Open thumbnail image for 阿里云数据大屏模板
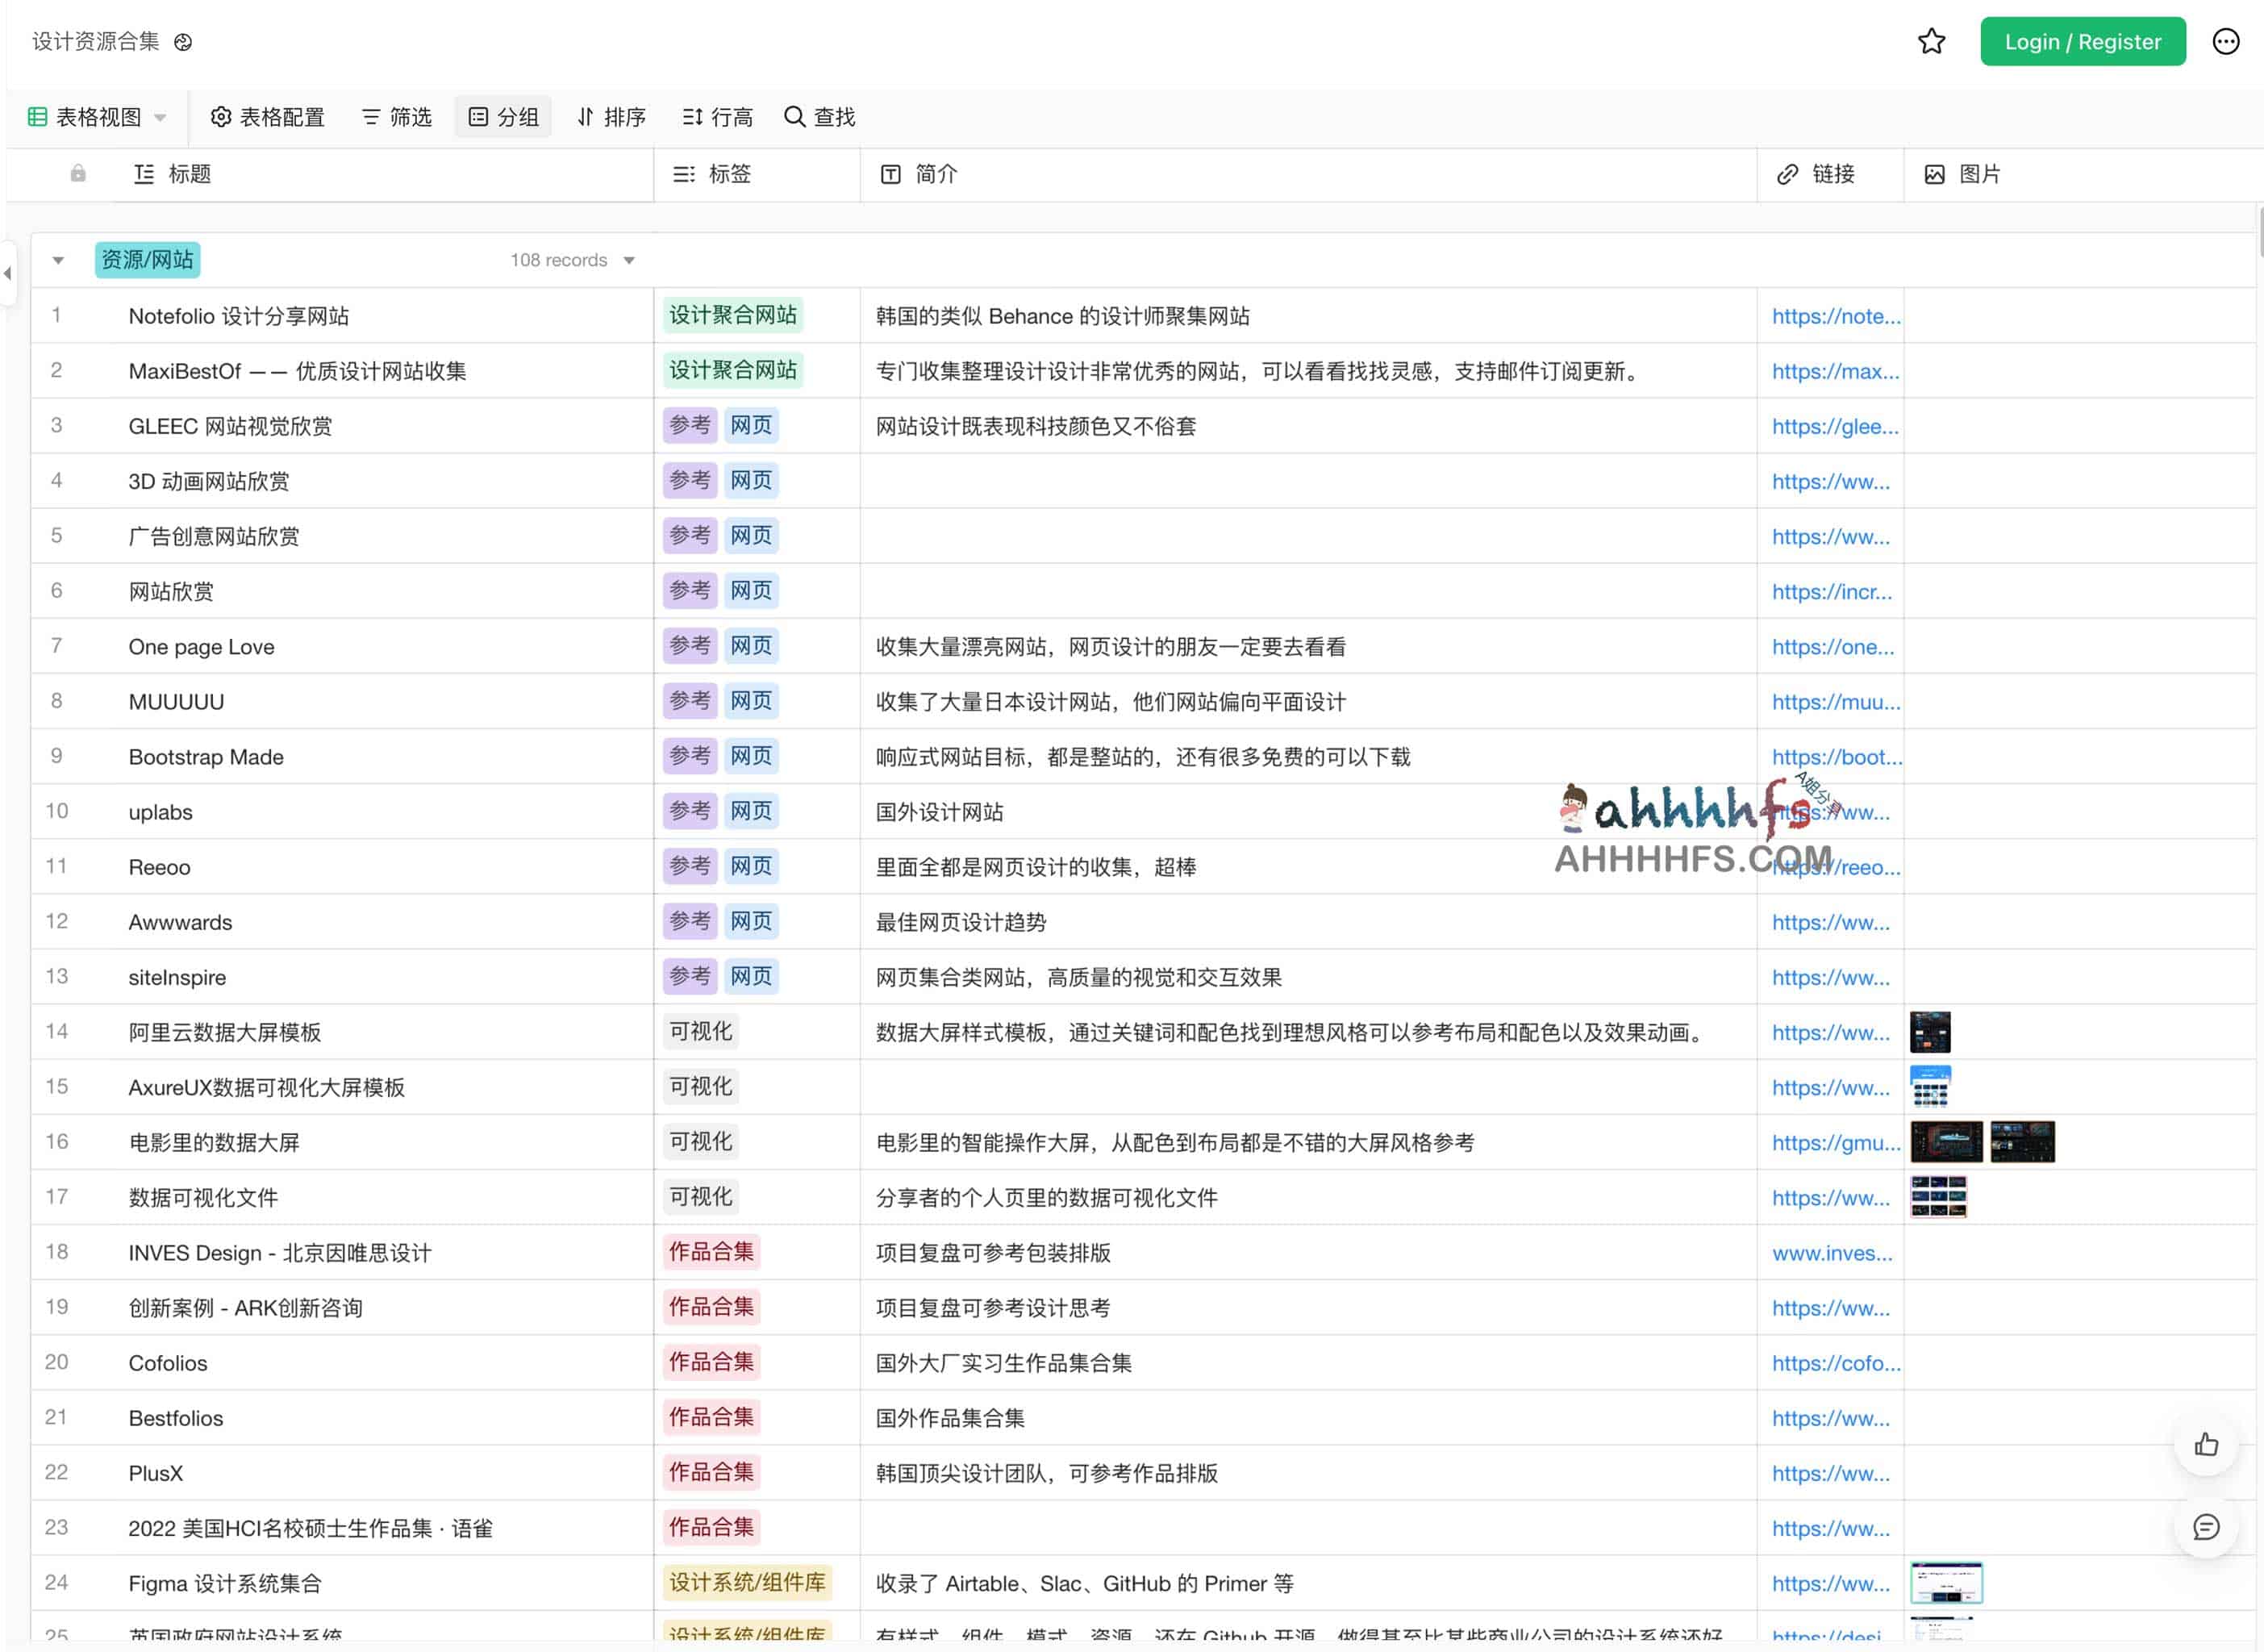The image size is (2264, 1652). (1929, 1032)
